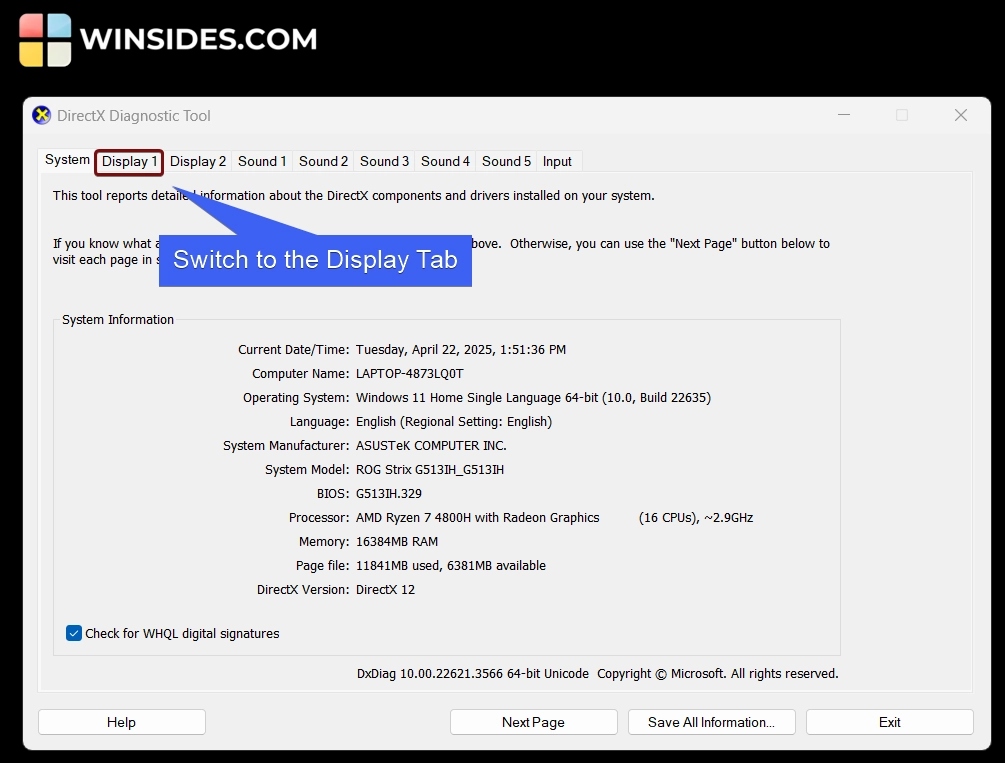The height and width of the screenshot is (763, 1005).
Task: Click the AMD Ryzen 7 4800H processor text
Action: click(x=478, y=518)
